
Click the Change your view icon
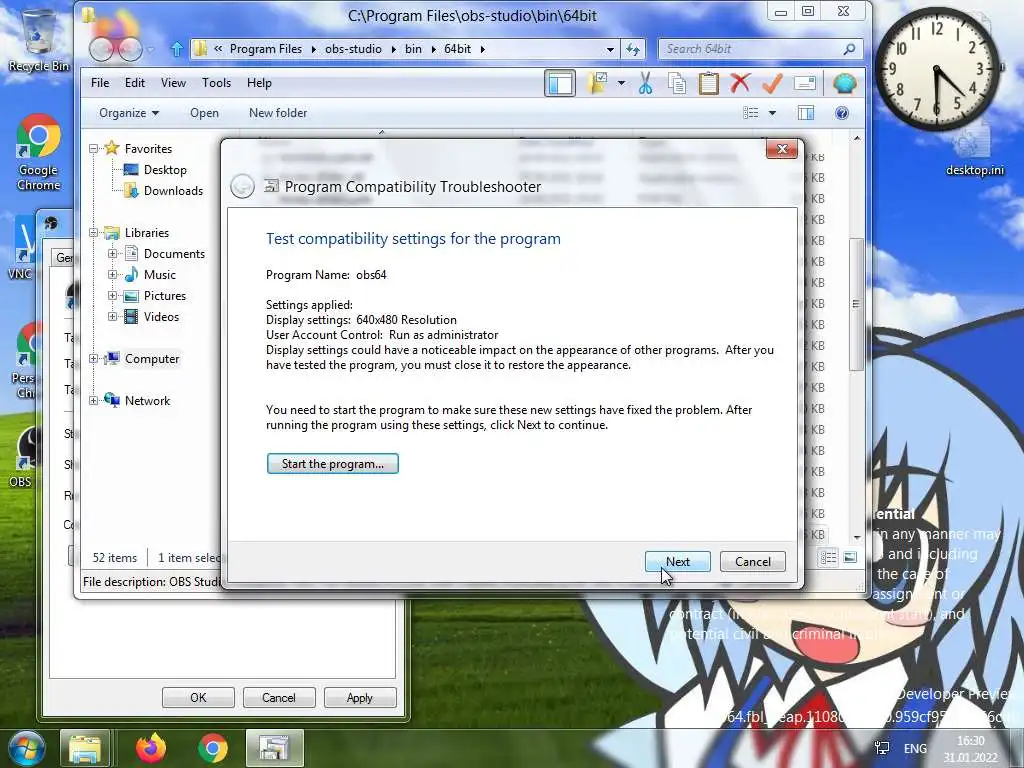pyautogui.click(x=751, y=113)
